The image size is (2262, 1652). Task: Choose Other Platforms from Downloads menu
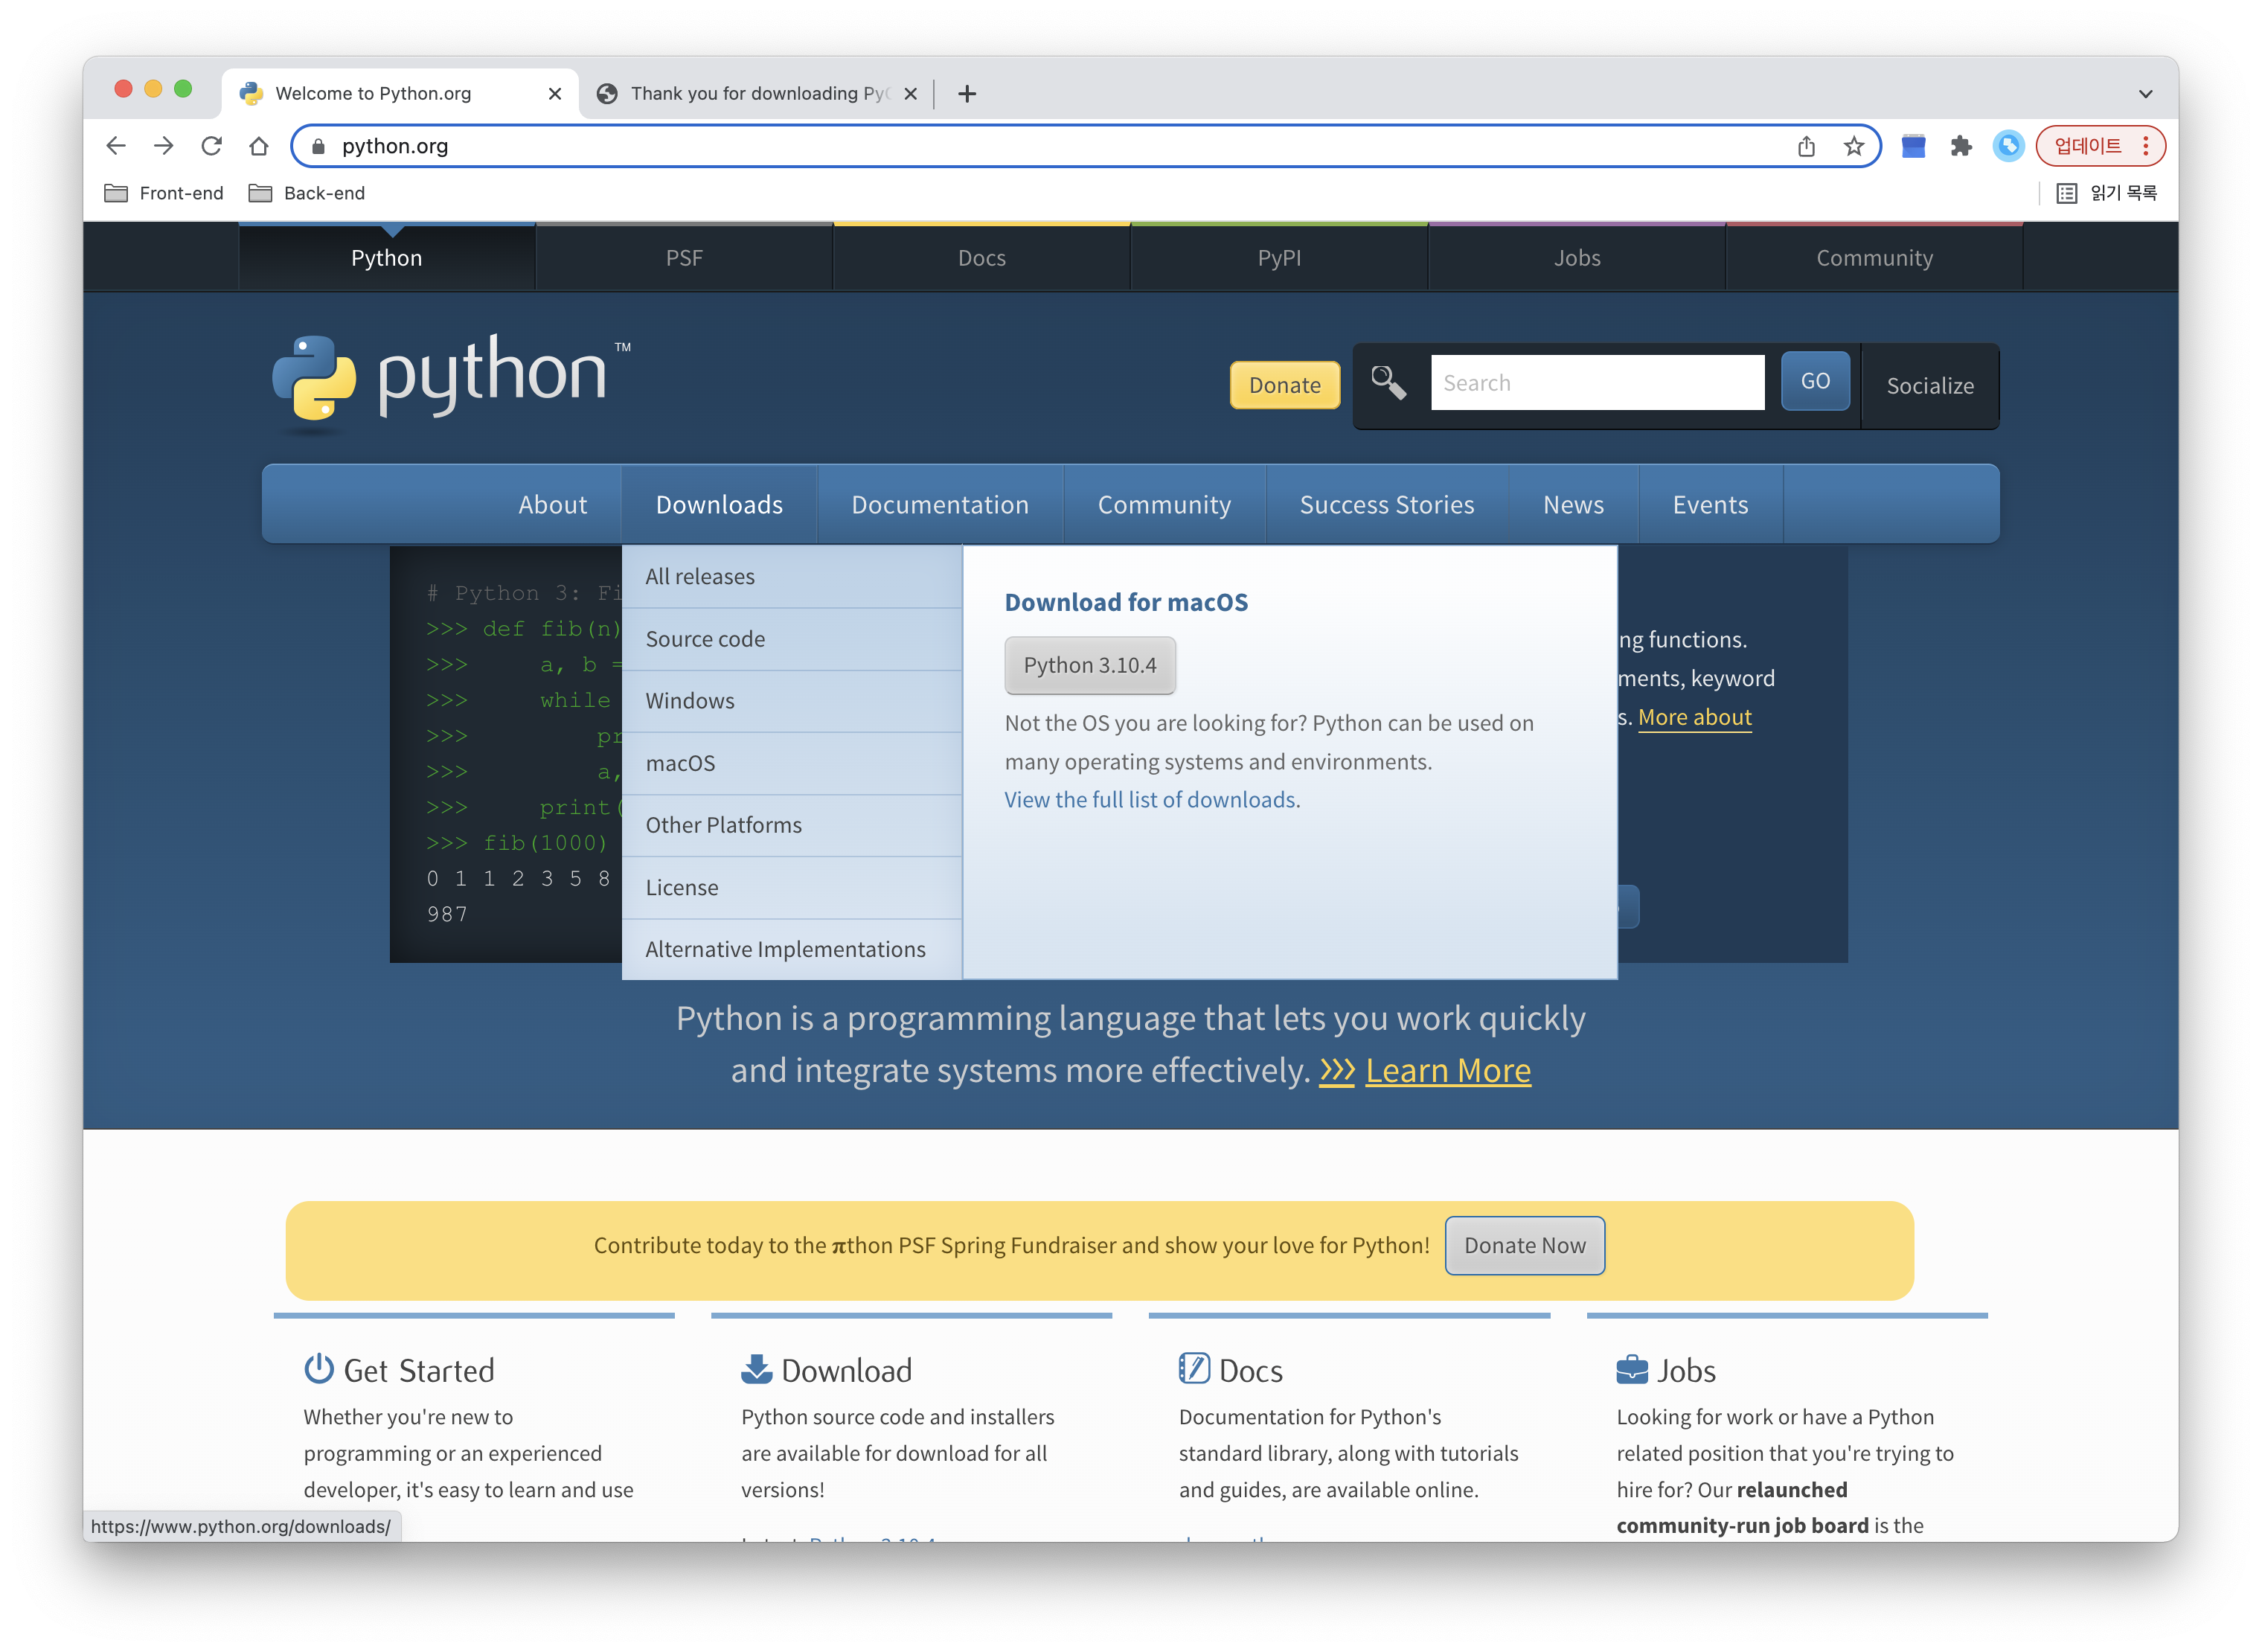pos(792,825)
